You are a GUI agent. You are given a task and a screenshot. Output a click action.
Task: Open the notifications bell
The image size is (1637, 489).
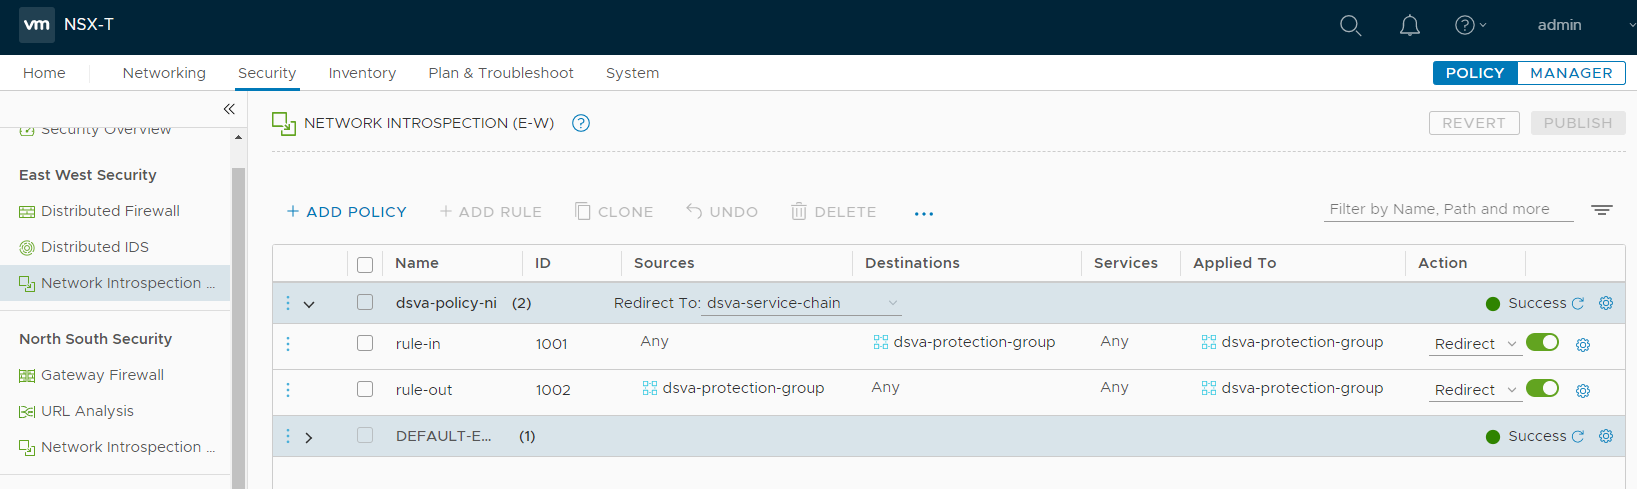(1409, 26)
